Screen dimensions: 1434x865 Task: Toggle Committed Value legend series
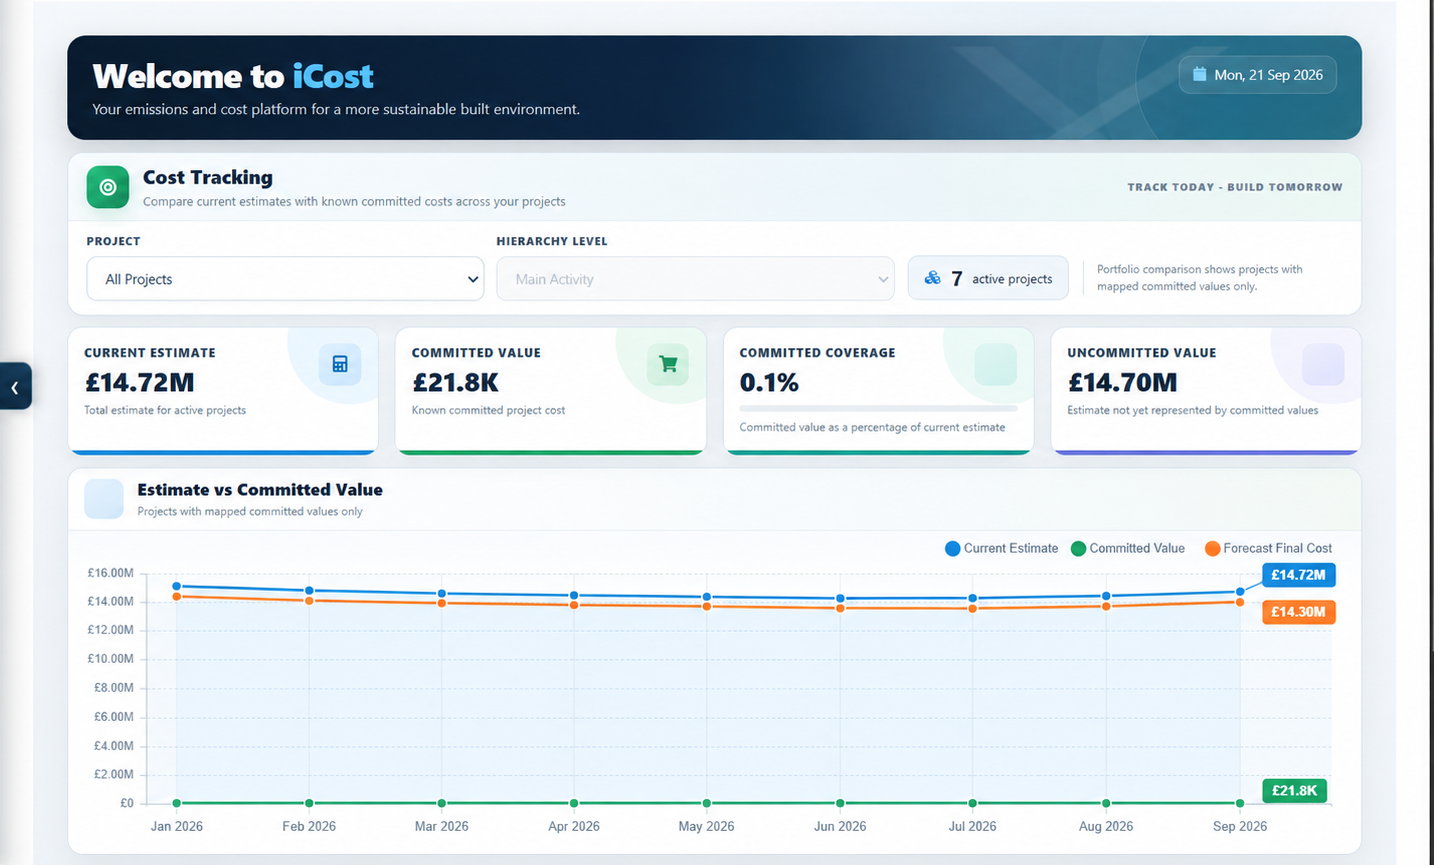click(1127, 548)
